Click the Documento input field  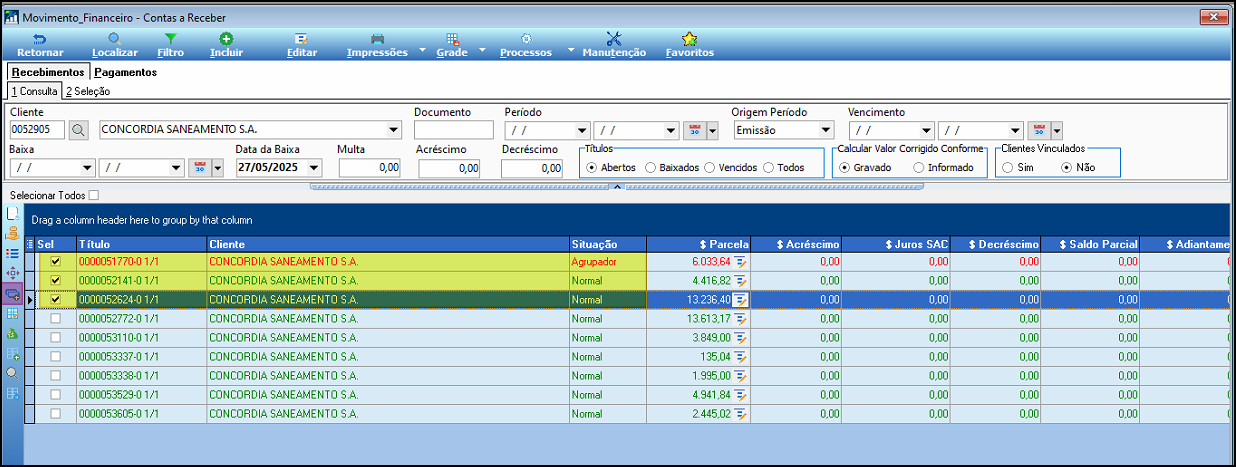(x=454, y=130)
